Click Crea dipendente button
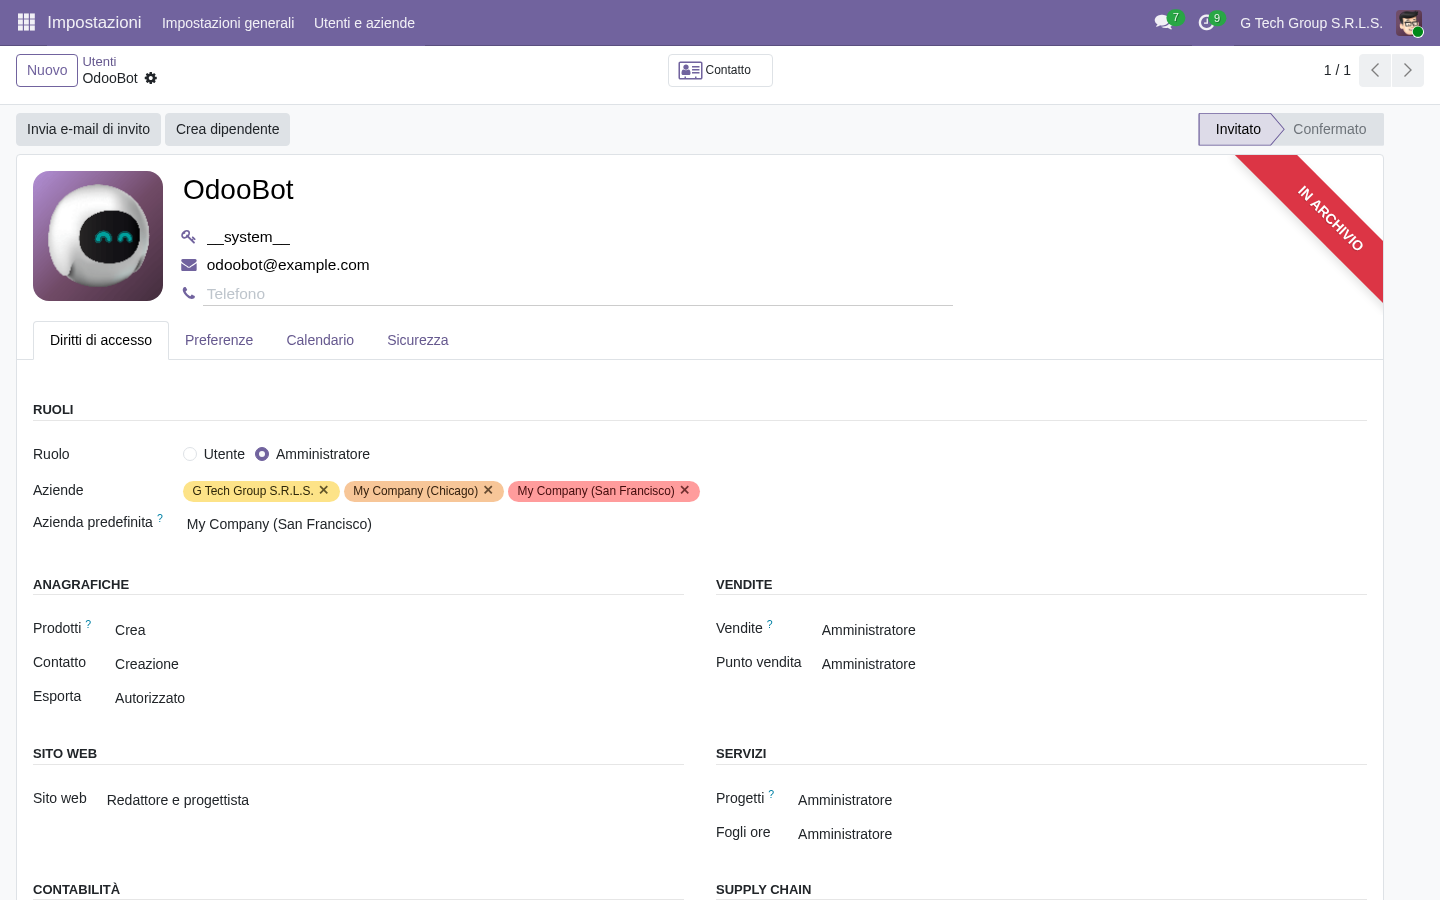 [227, 129]
